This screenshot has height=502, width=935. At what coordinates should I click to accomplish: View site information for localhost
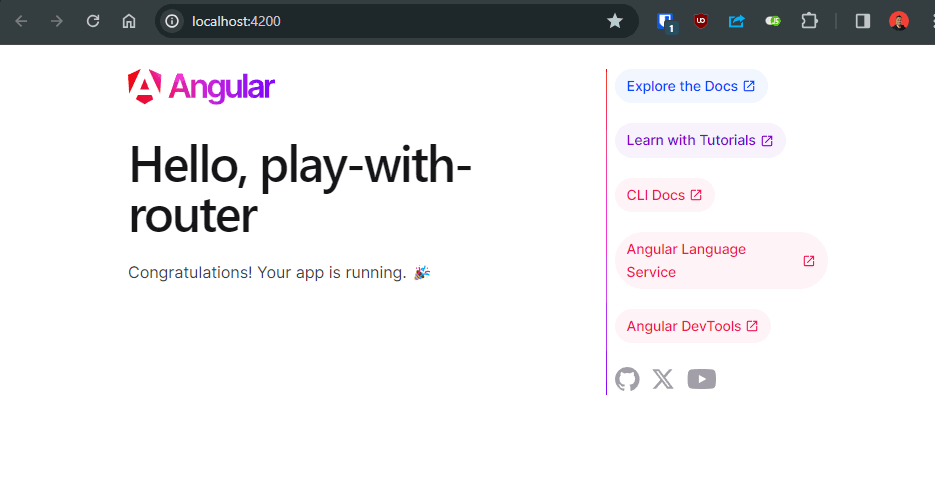173,21
